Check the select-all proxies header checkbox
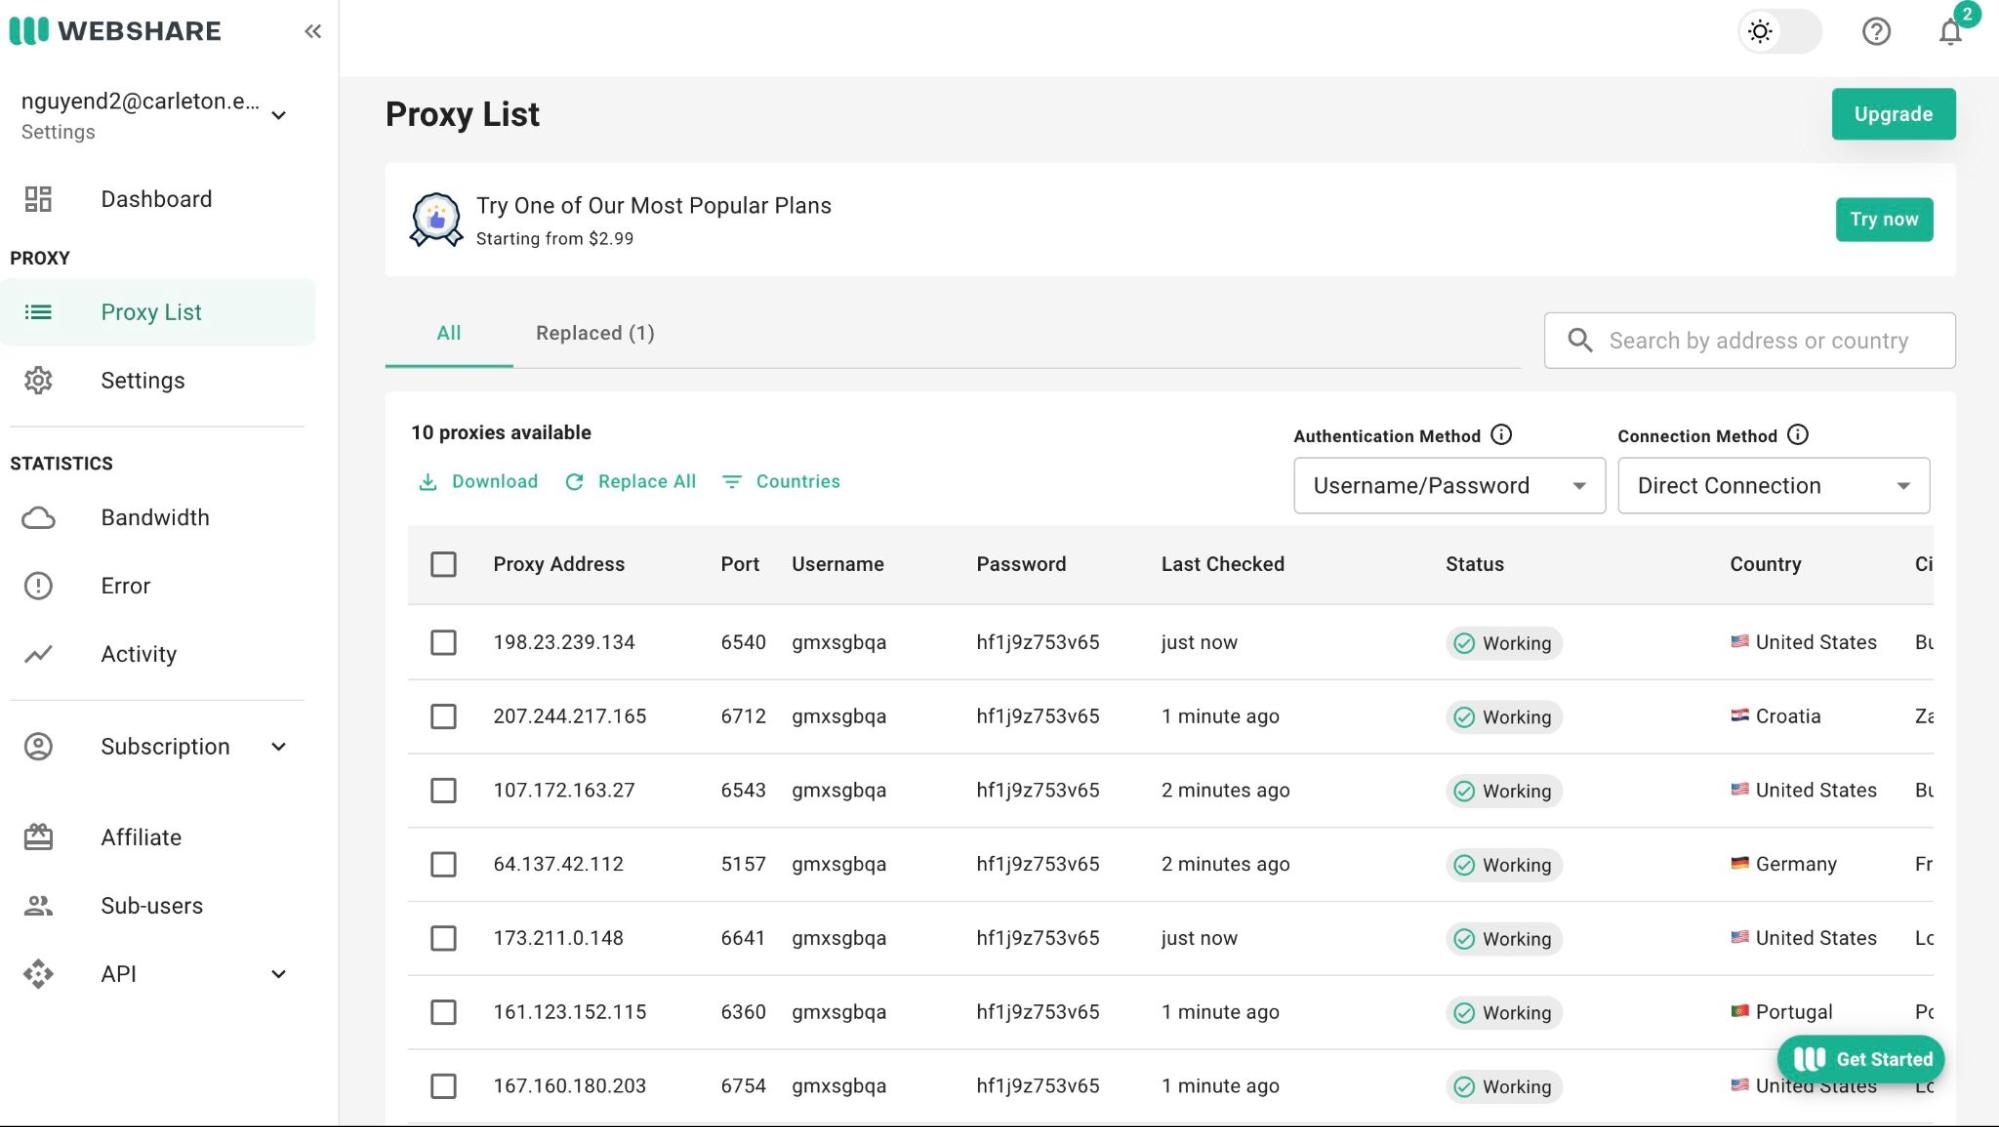Viewport: 1999px width, 1127px height. (x=443, y=564)
